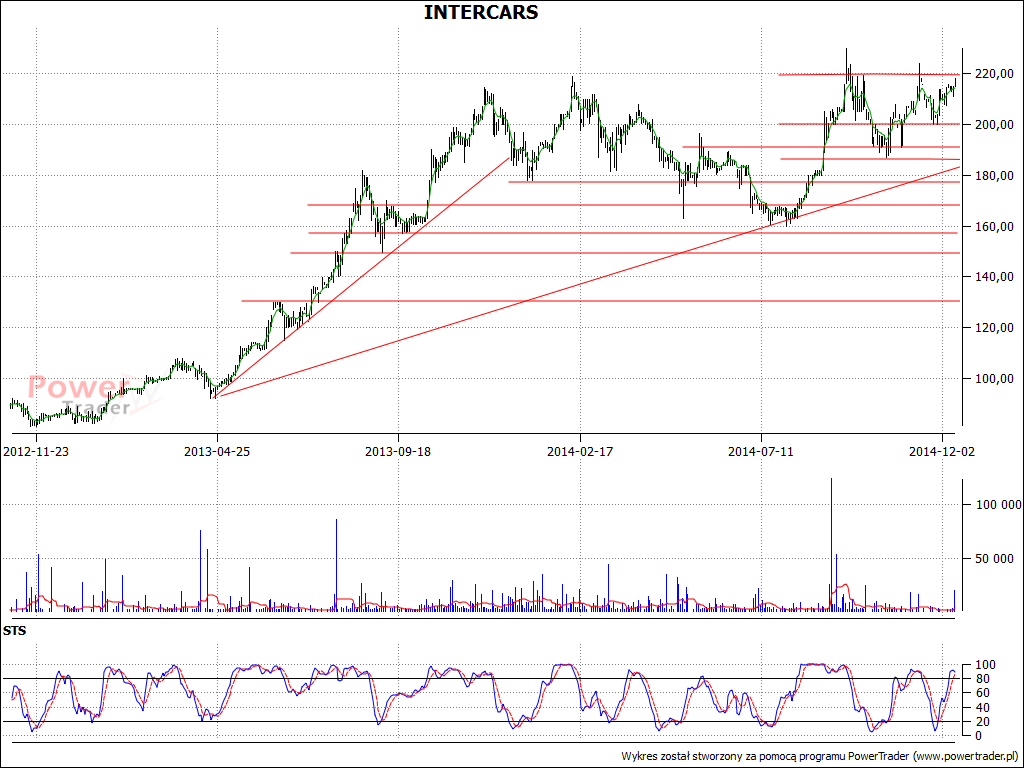Select the 2014-12-02 date label

(942, 451)
